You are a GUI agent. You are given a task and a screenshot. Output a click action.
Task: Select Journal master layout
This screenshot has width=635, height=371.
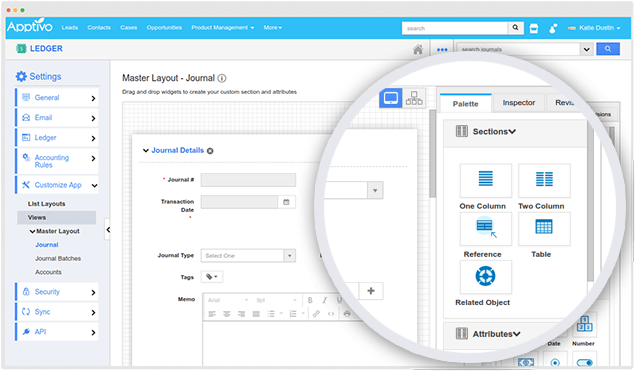point(47,245)
